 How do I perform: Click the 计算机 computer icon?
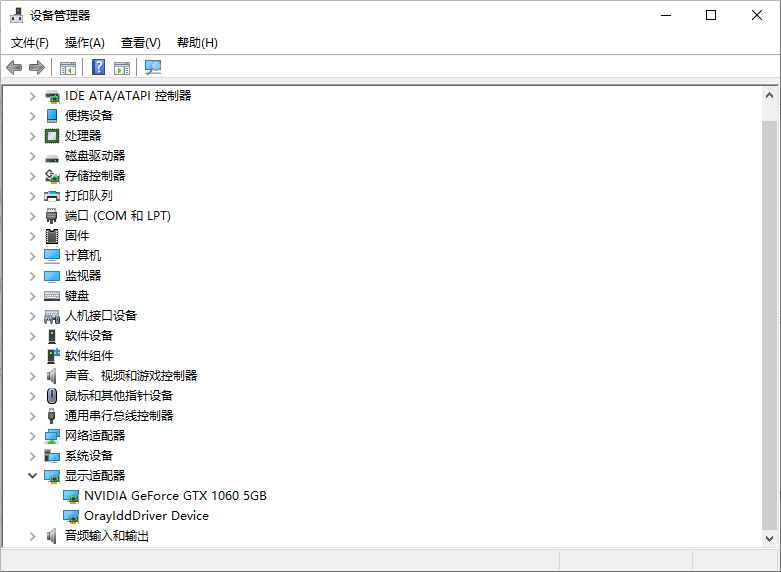click(x=52, y=256)
